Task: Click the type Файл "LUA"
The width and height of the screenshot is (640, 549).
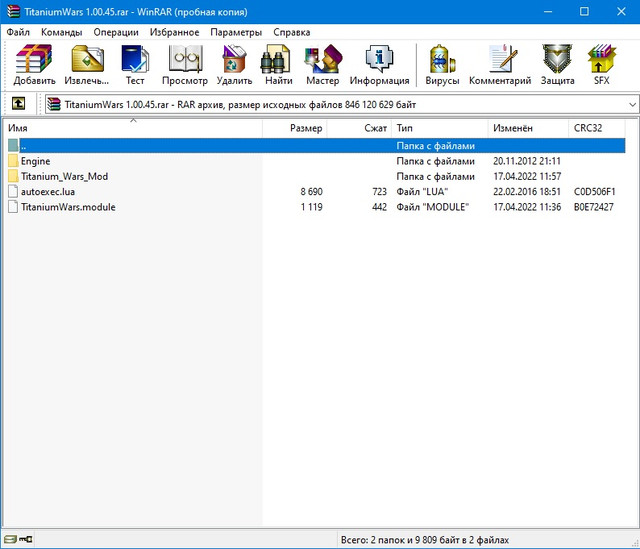Action: (x=422, y=192)
